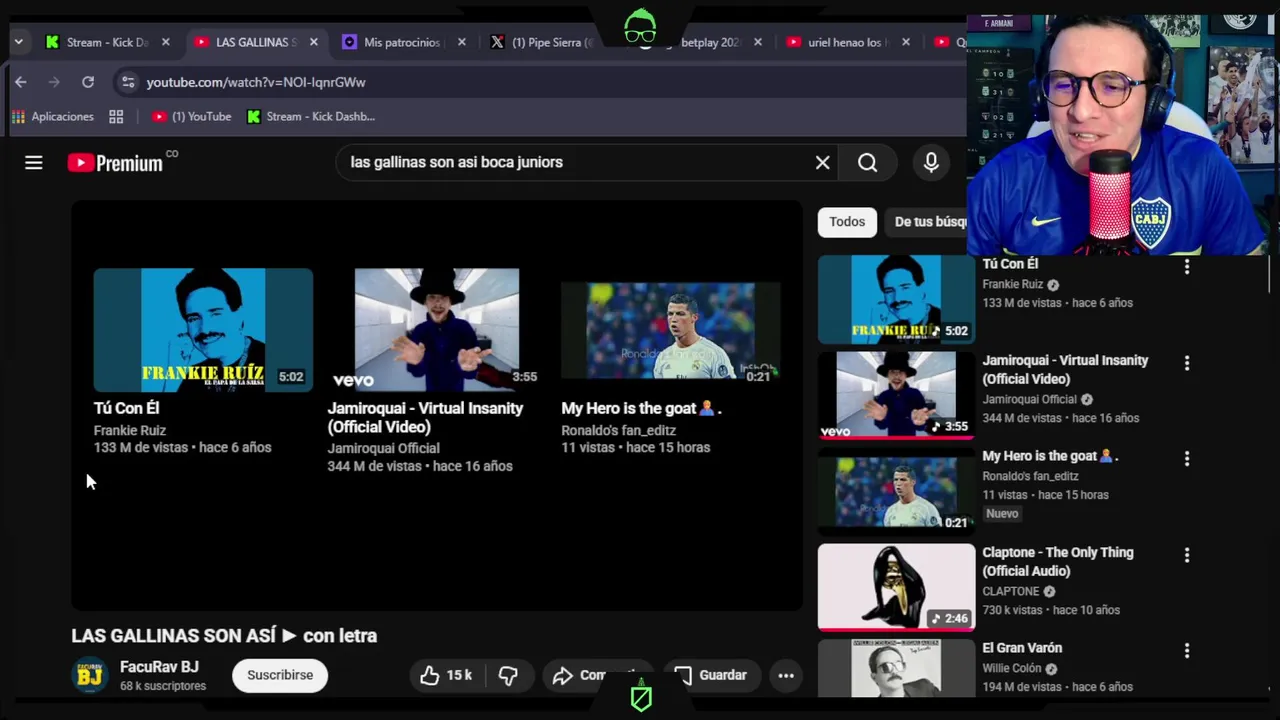Open the Tú Con Él end-screen title
Image resolution: width=1280 pixels, height=720 pixels.
pos(126,408)
